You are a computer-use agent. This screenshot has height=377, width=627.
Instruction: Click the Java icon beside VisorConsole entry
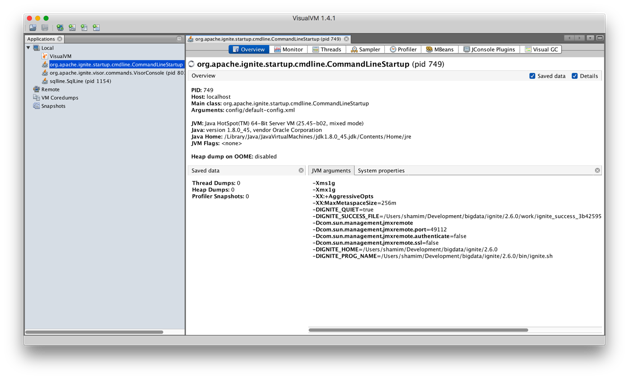[x=45, y=73]
